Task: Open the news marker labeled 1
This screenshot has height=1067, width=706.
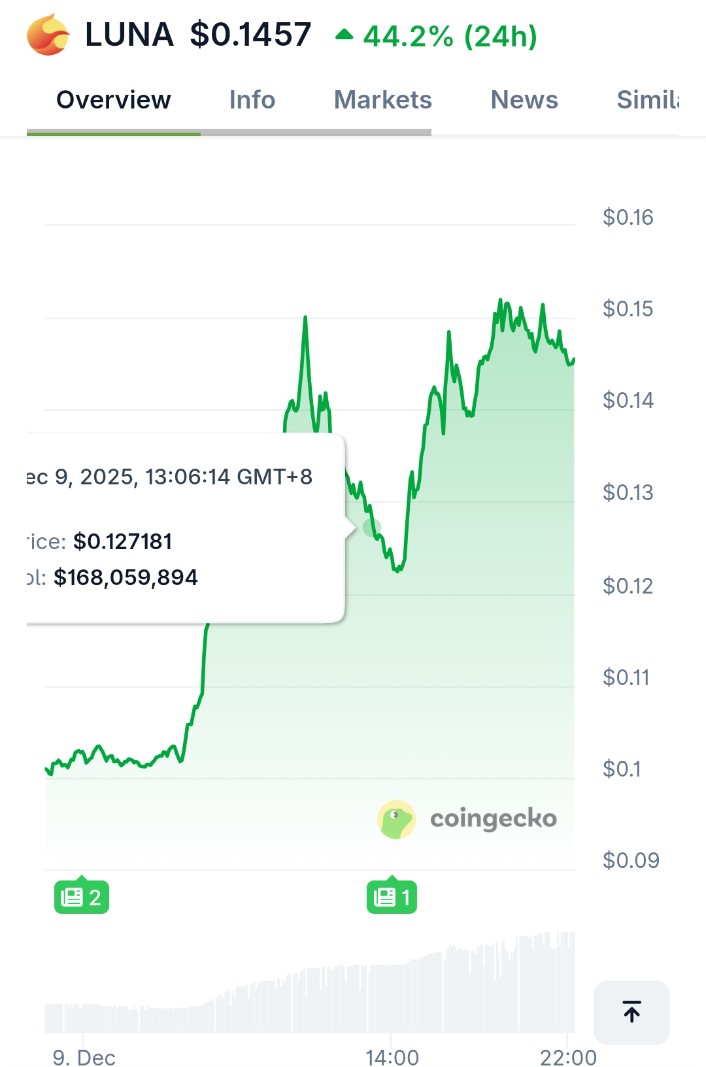Action: [392, 896]
